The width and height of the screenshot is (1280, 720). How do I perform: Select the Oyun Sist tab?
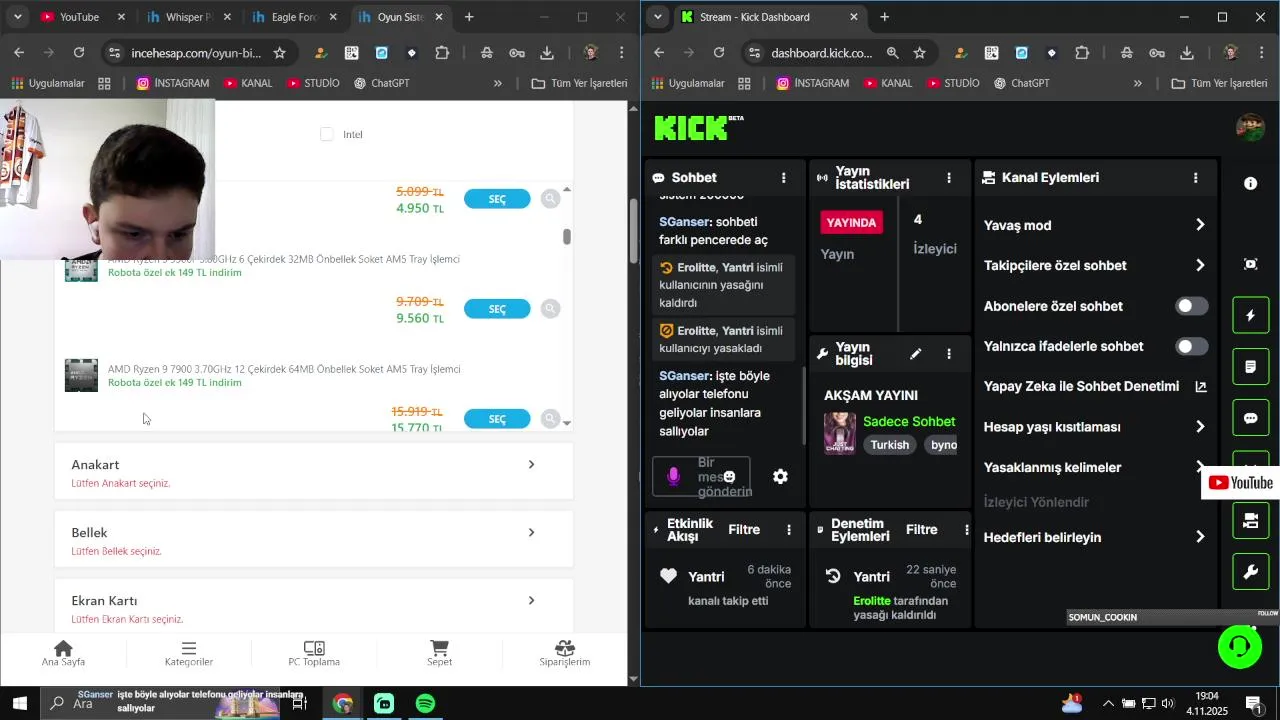click(x=400, y=17)
